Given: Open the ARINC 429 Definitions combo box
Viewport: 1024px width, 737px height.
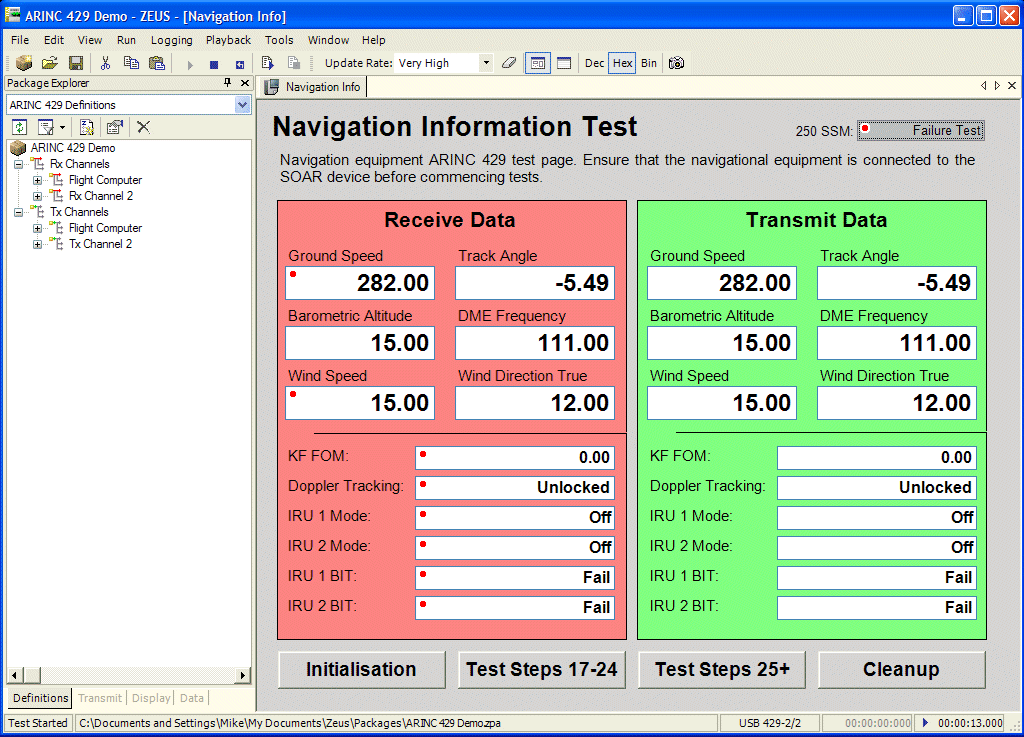Looking at the screenshot, I should 242,105.
